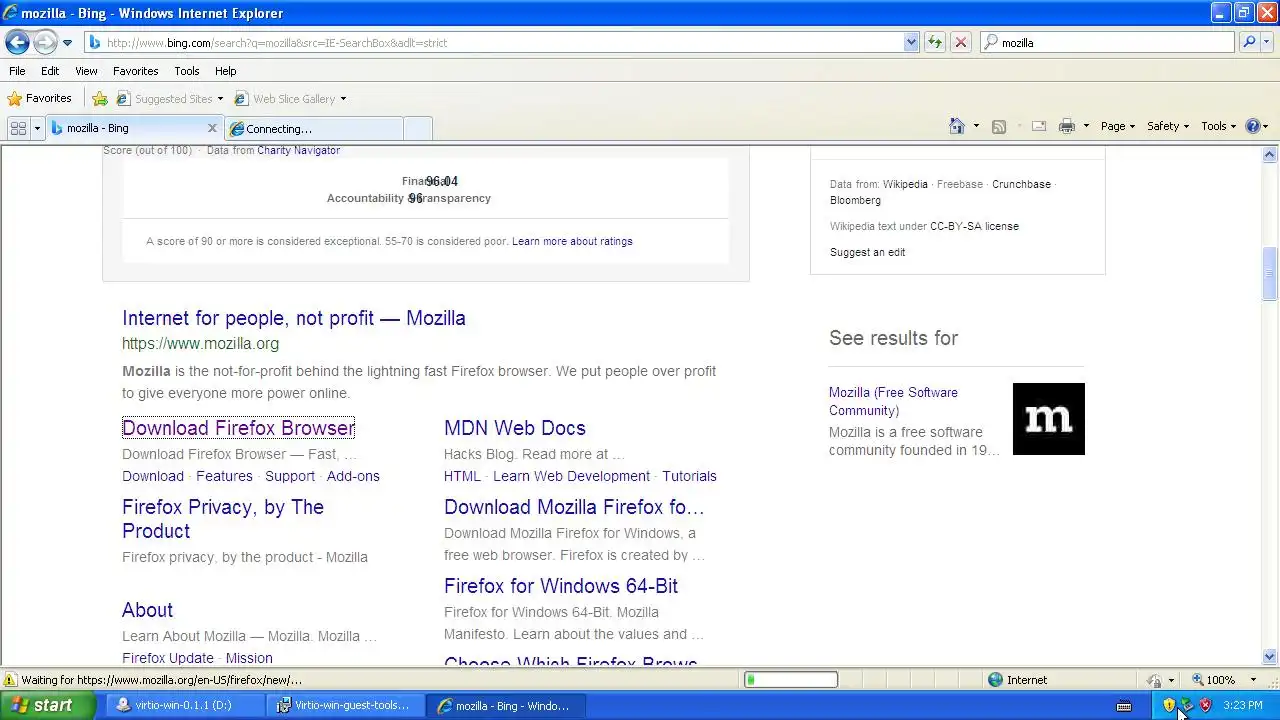Open the Favorites center star button
This screenshot has height=720, width=1280.
pos(39,98)
